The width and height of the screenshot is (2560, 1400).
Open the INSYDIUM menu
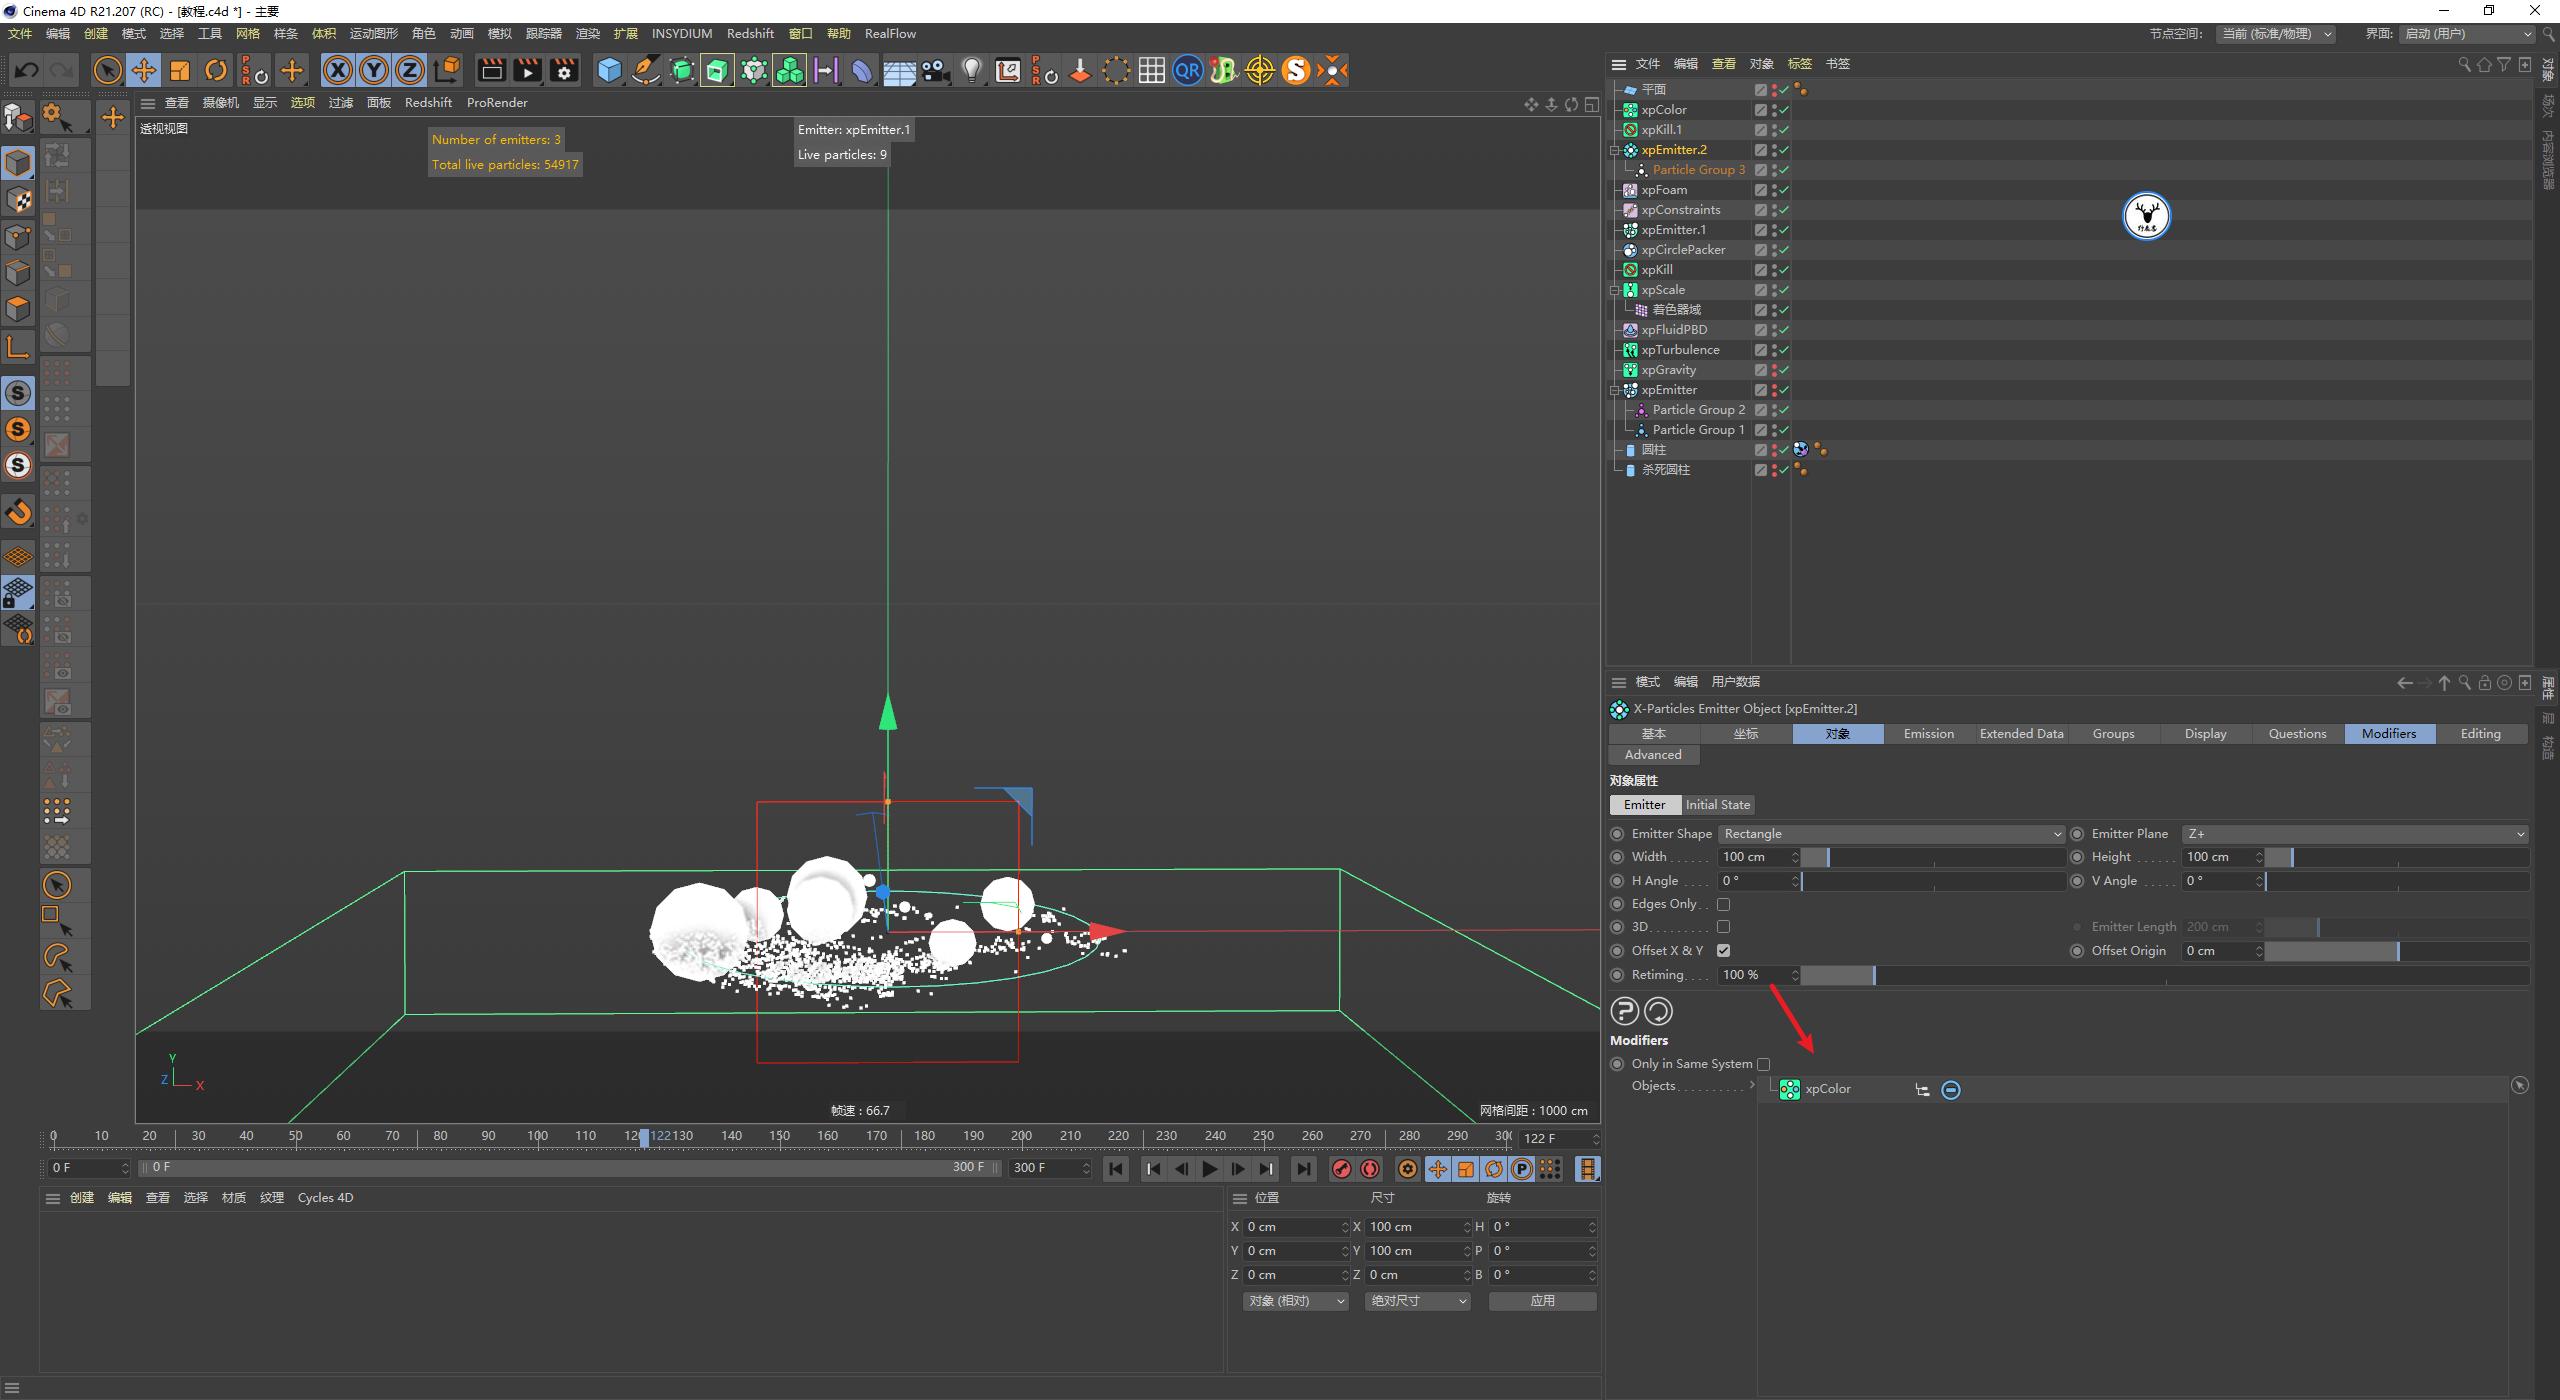(x=682, y=33)
